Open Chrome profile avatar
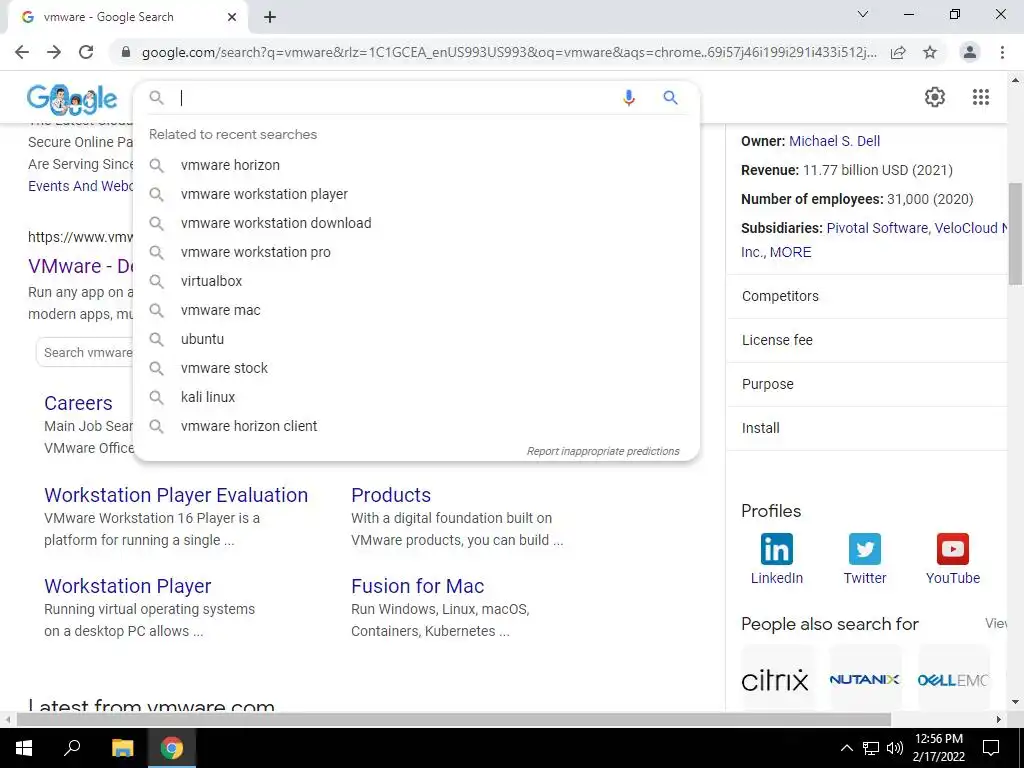The image size is (1024, 768). point(970,52)
